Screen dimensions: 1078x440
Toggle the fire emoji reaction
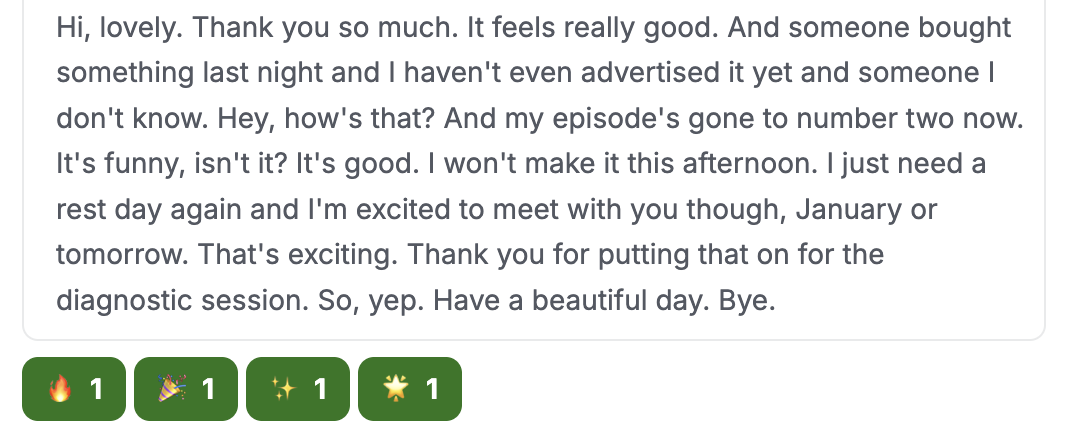click(x=74, y=389)
